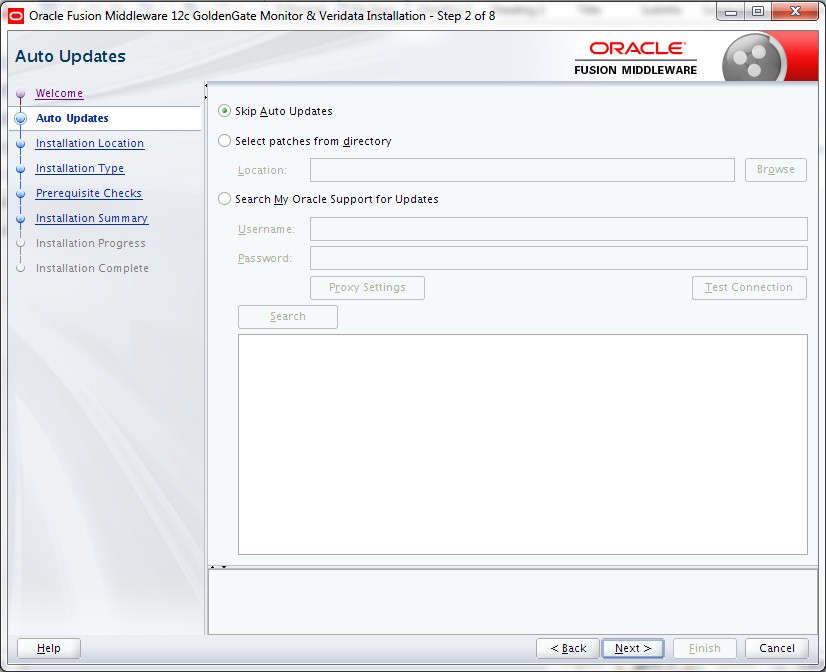Maximize the installer window

pos(758,12)
